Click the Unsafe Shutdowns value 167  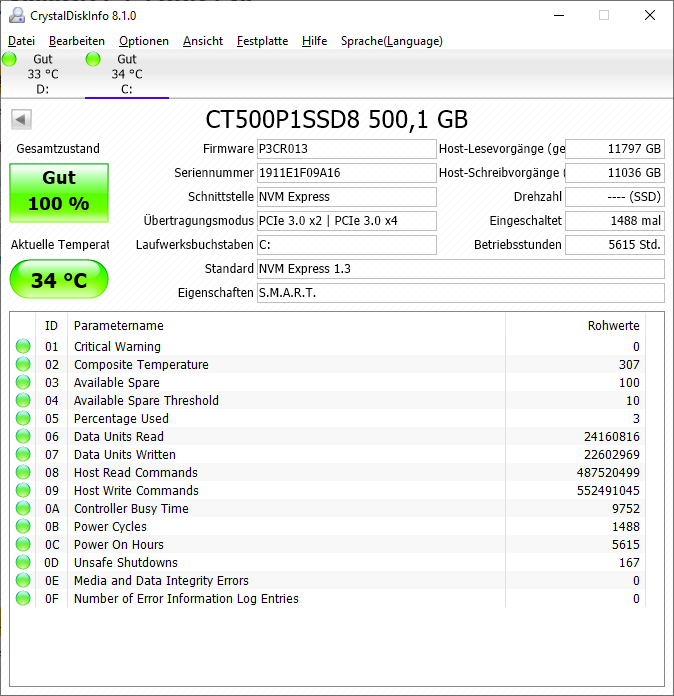[x=629, y=562]
